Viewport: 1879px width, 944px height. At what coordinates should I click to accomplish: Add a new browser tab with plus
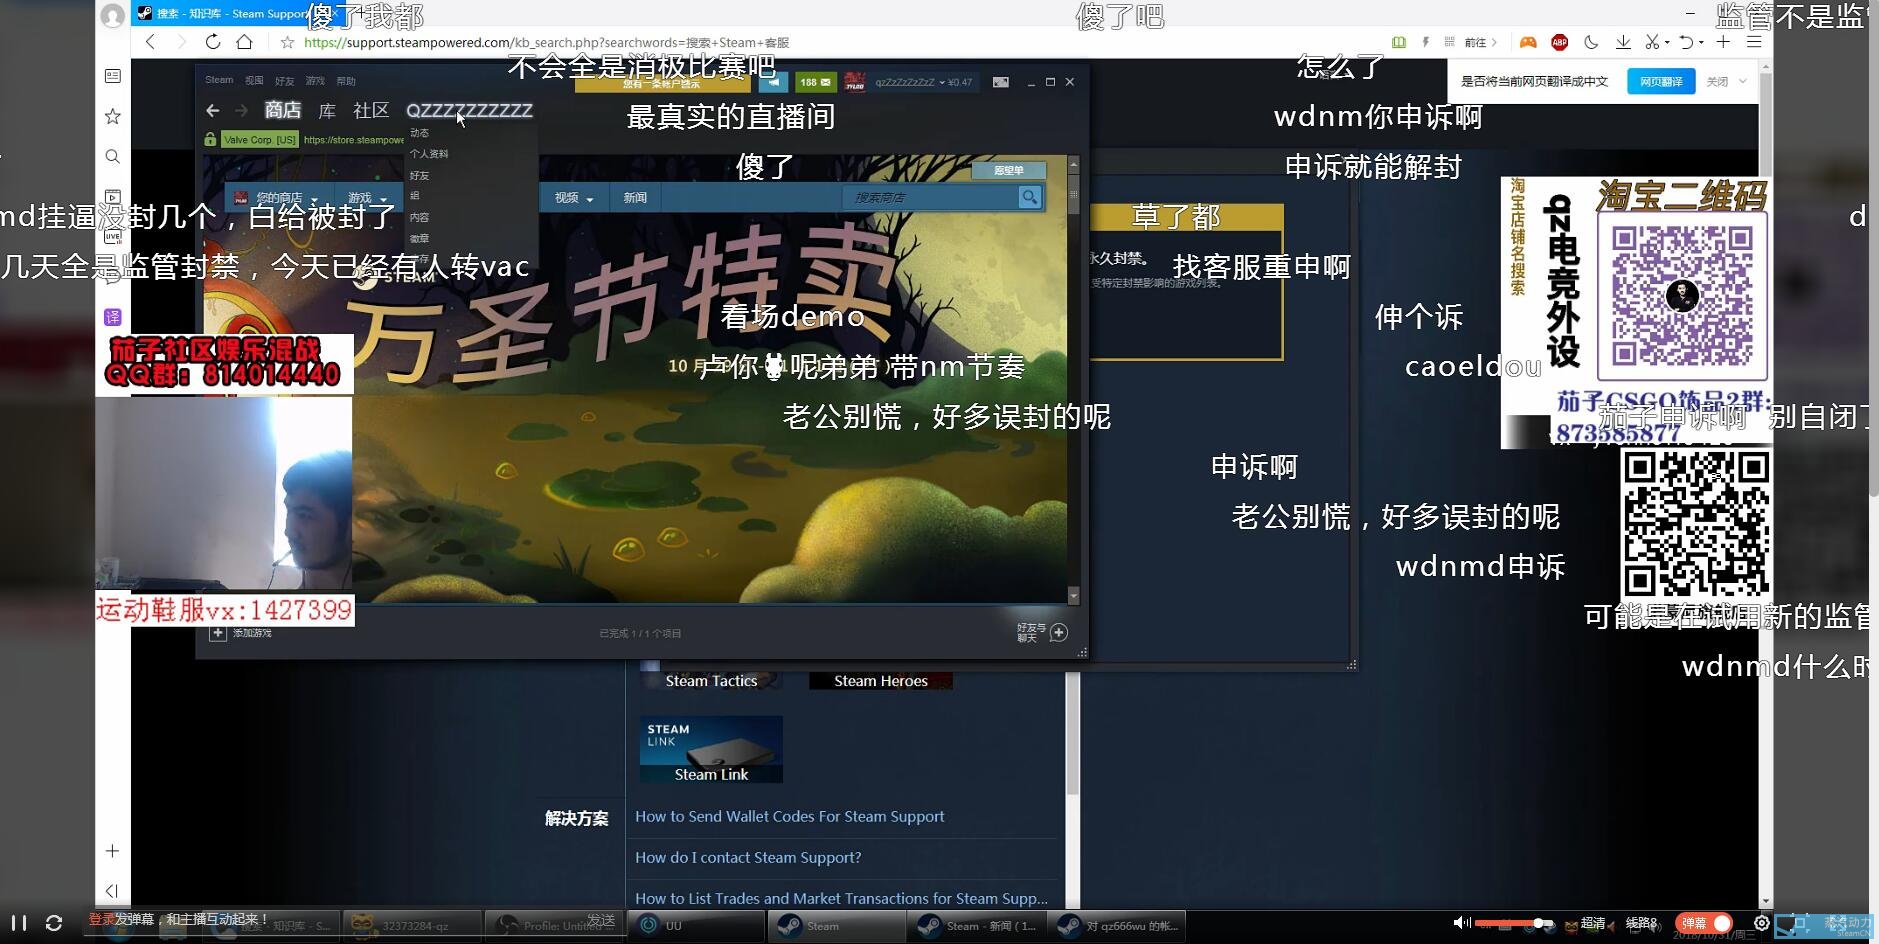point(1723,42)
